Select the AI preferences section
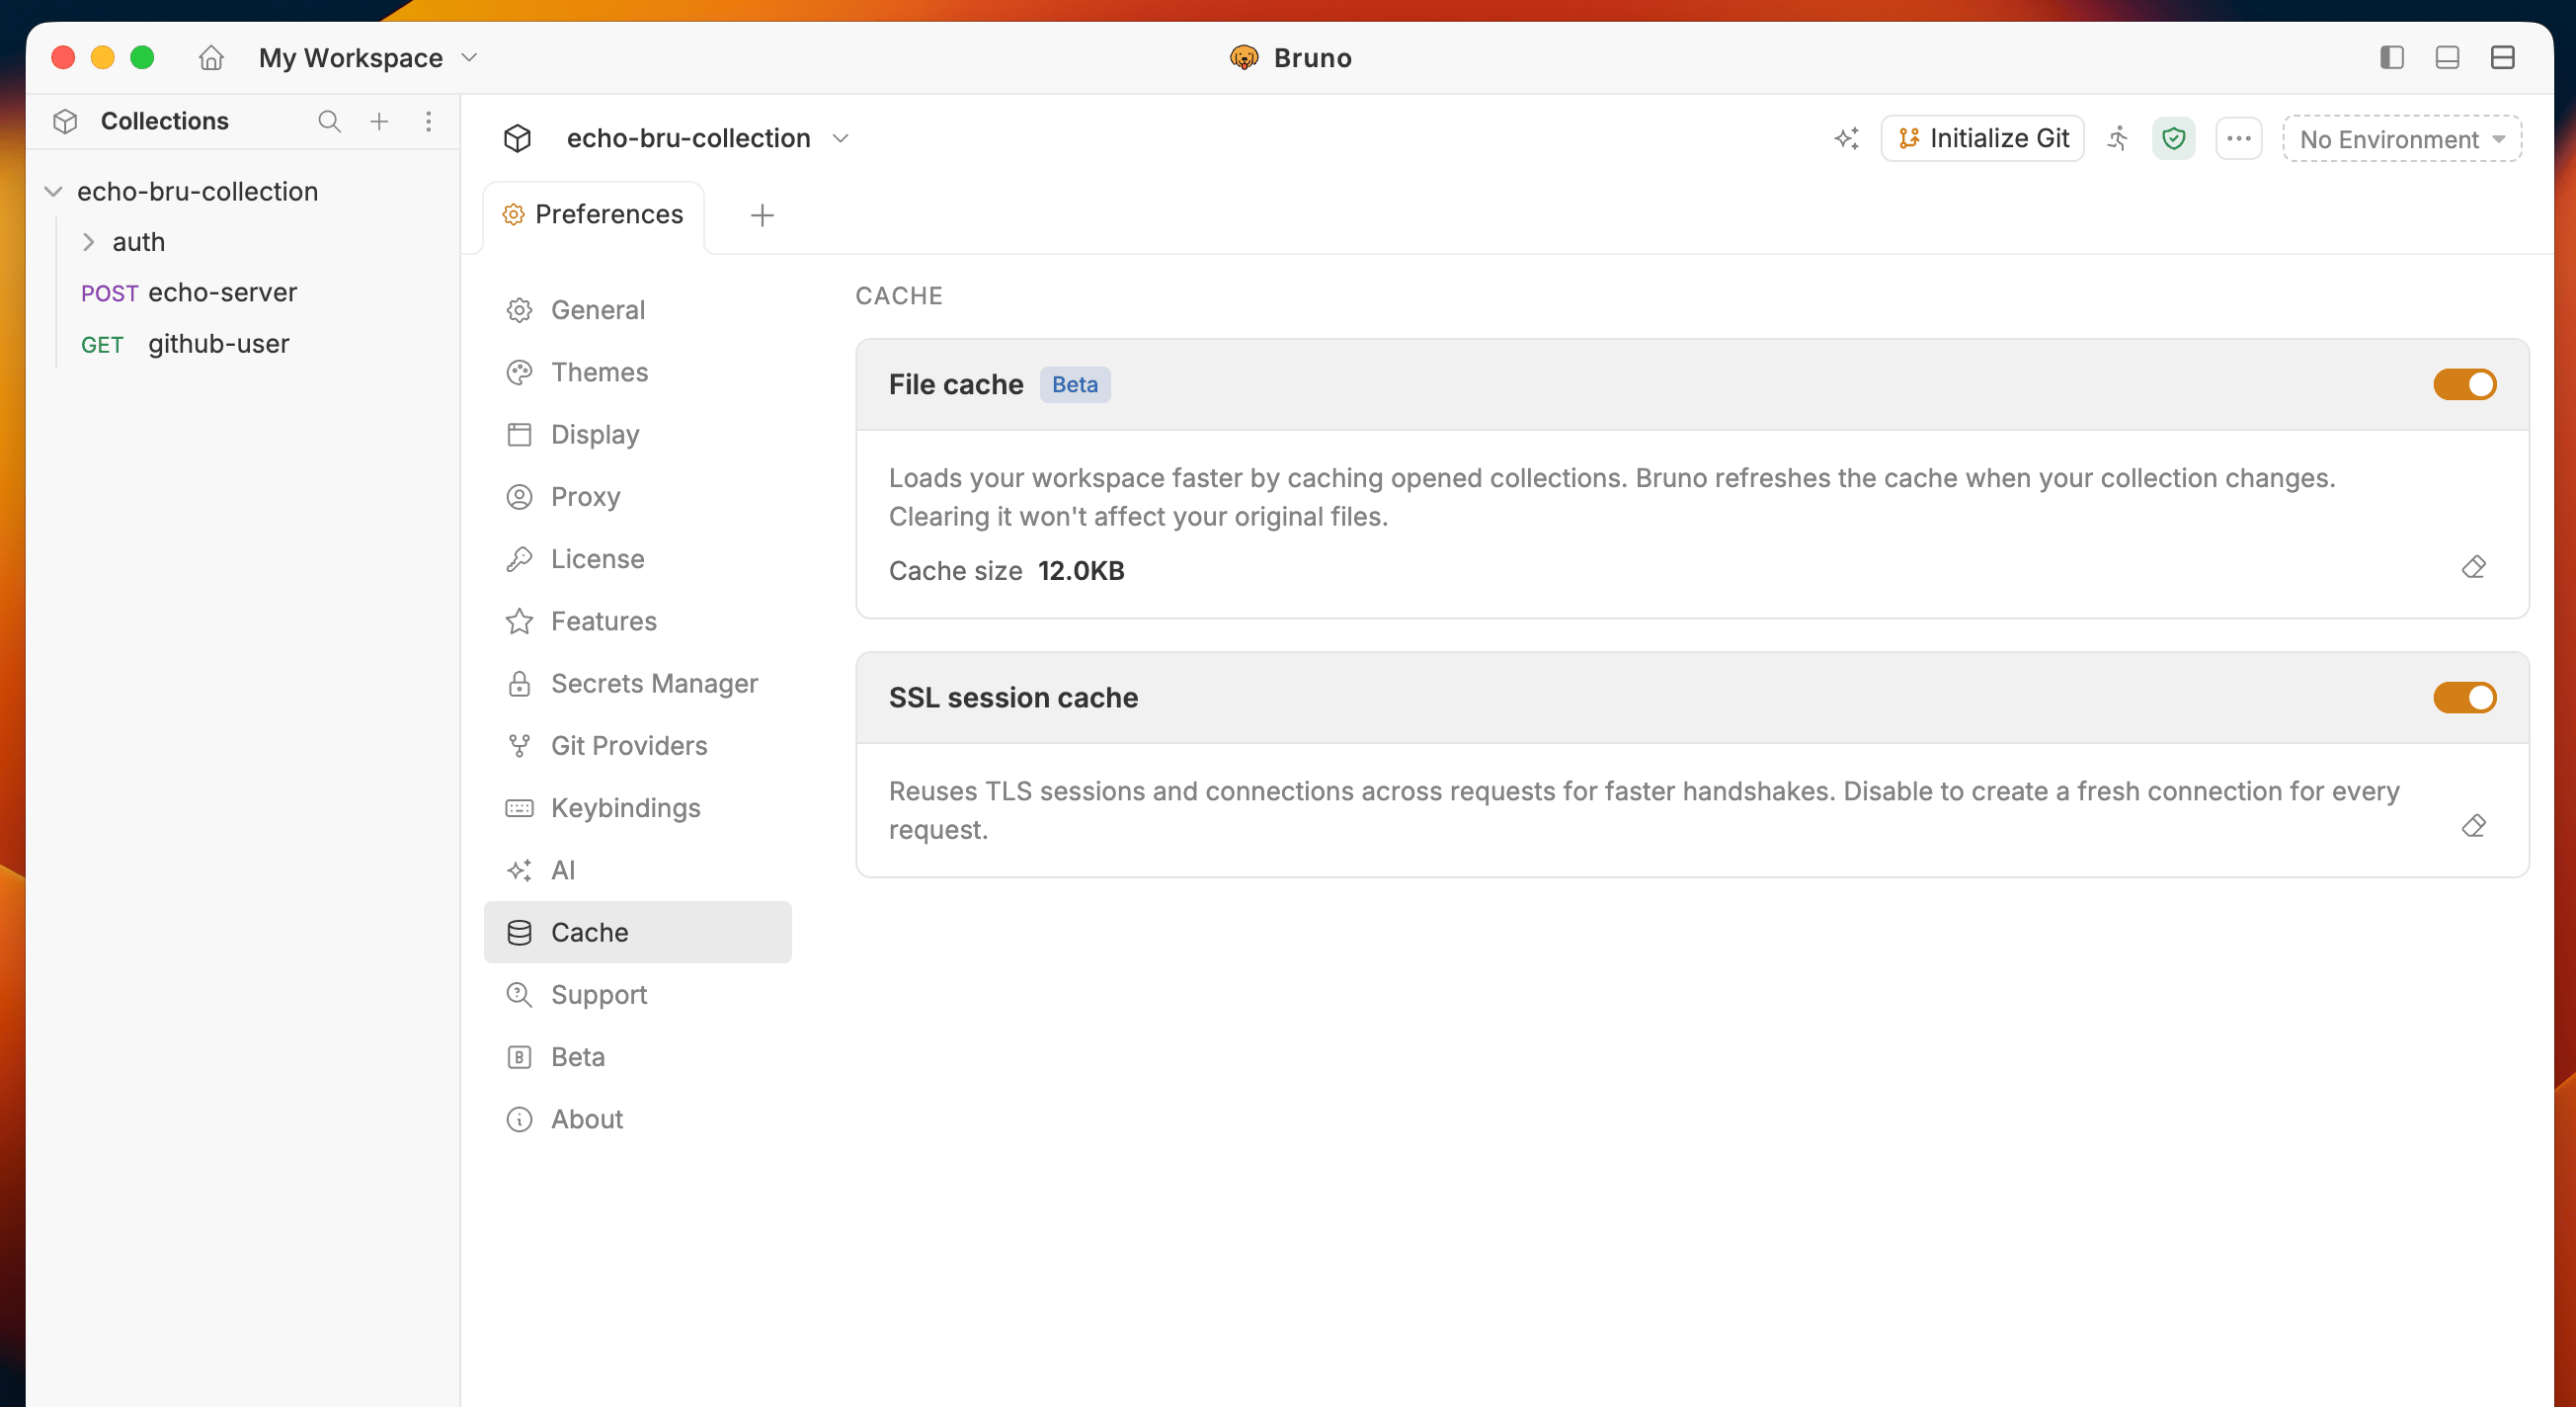2576x1407 pixels. click(637, 870)
